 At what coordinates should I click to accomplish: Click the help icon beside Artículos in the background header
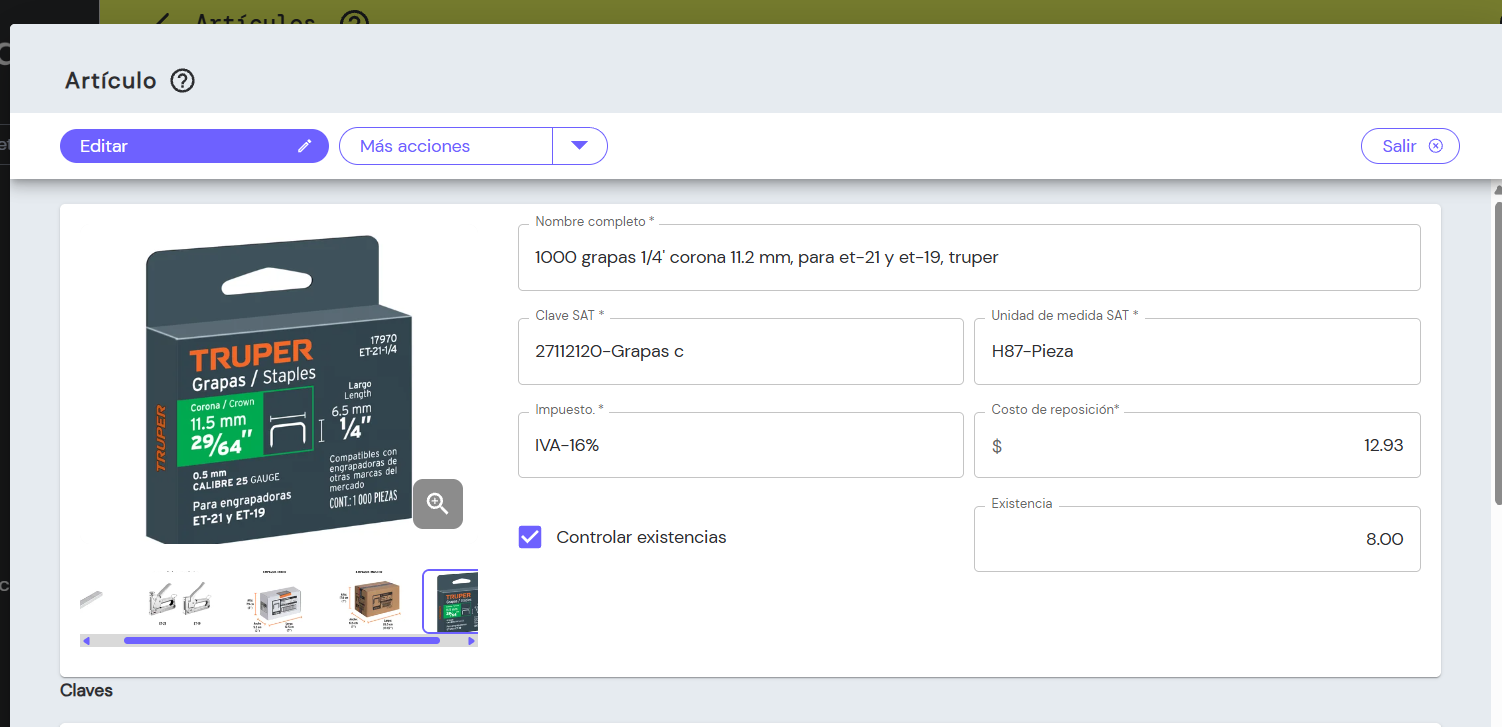click(x=354, y=20)
